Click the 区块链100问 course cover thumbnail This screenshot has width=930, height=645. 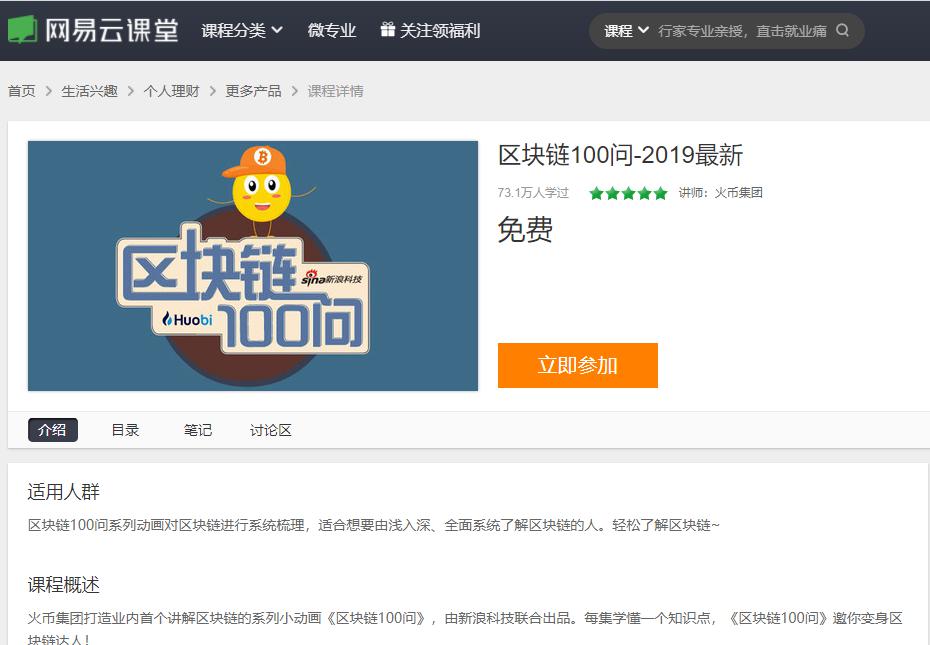coord(253,266)
